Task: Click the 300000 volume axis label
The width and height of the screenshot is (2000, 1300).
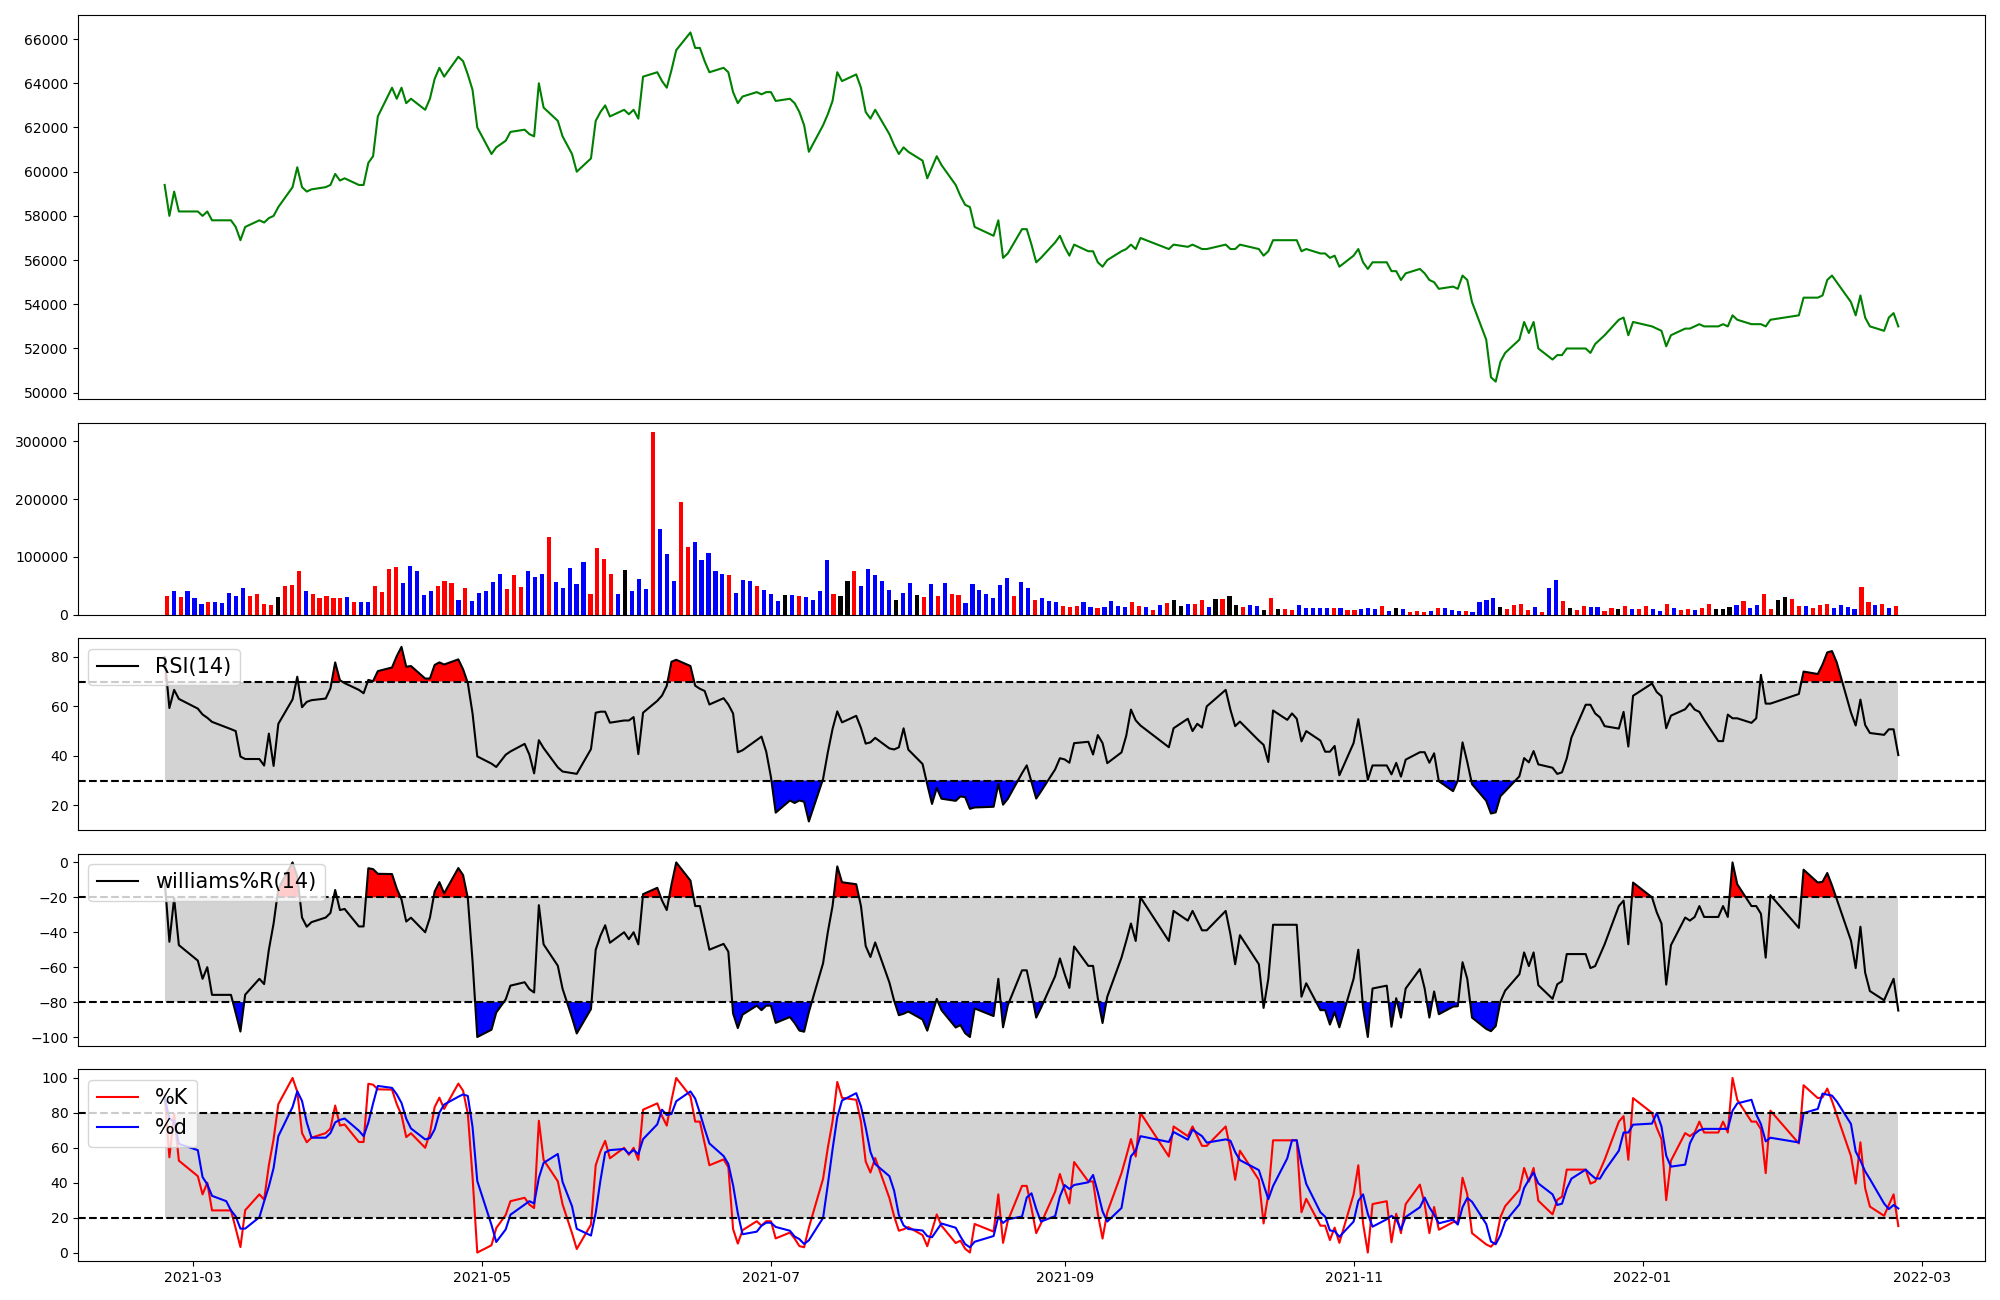Action: [x=42, y=442]
